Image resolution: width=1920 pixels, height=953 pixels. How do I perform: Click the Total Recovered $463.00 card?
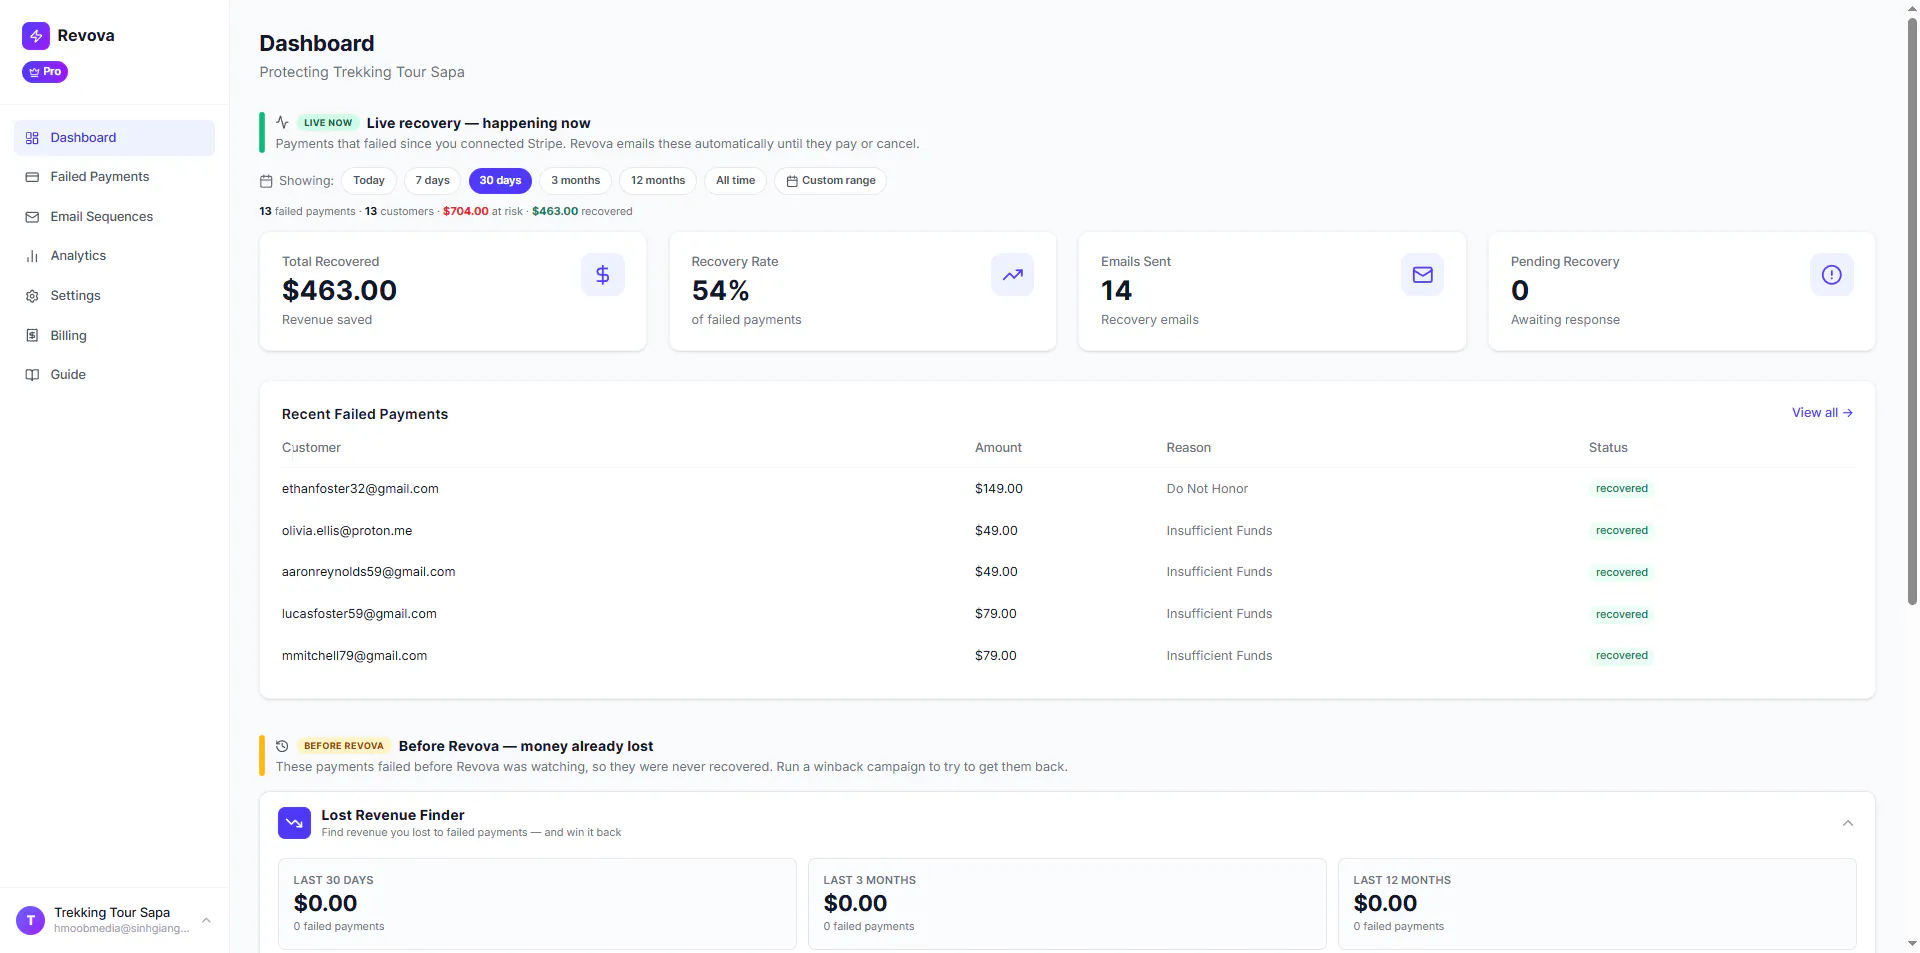coord(453,291)
